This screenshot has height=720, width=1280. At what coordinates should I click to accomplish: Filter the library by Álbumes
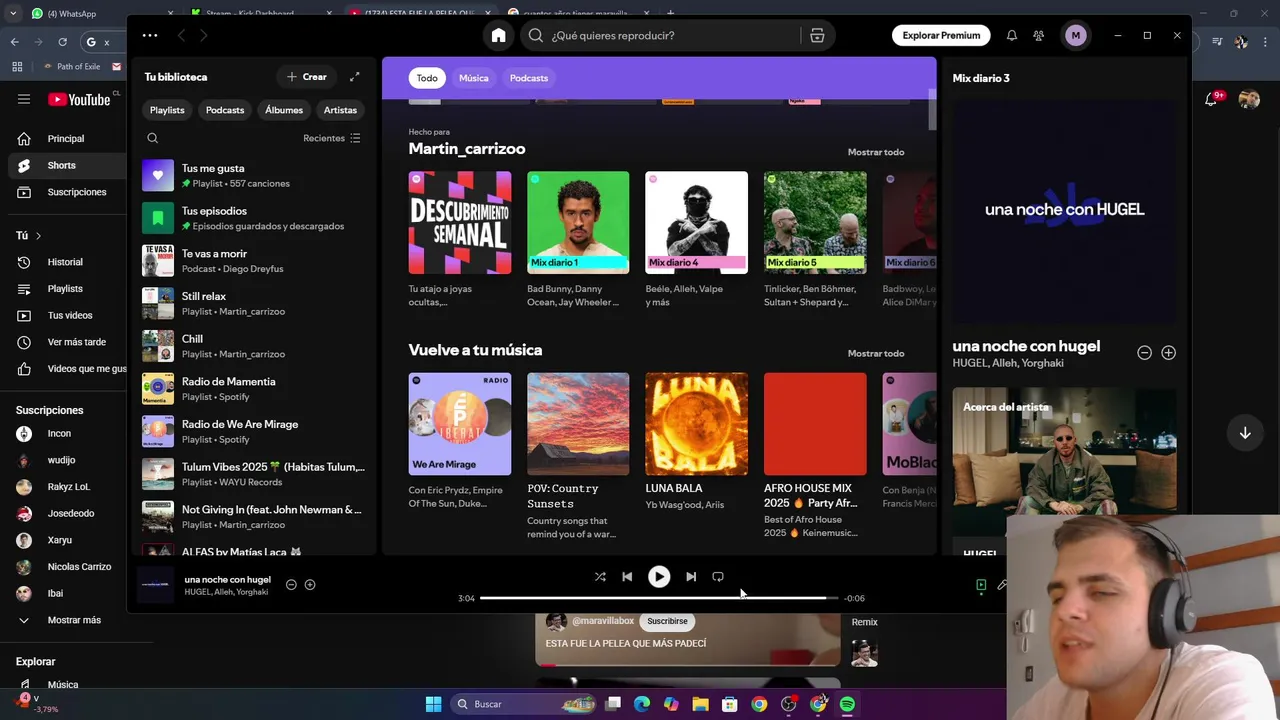(x=284, y=110)
